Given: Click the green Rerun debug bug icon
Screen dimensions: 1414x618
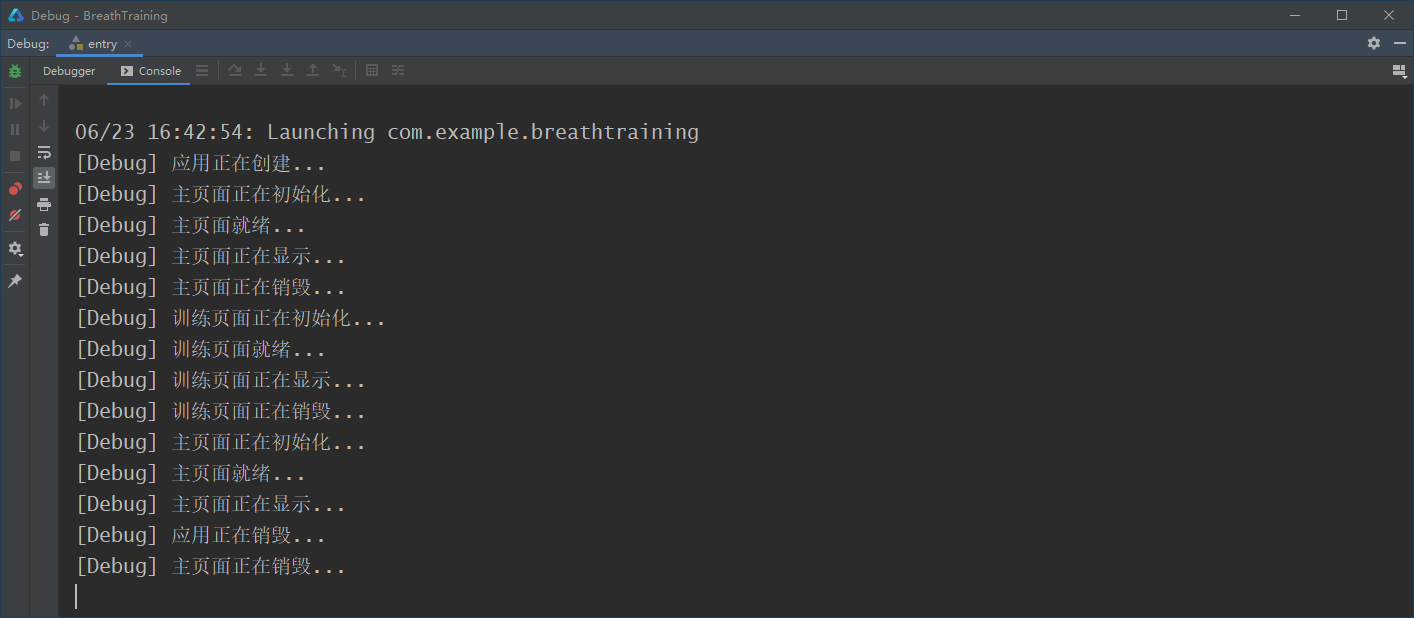Looking at the screenshot, I should [15, 71].
